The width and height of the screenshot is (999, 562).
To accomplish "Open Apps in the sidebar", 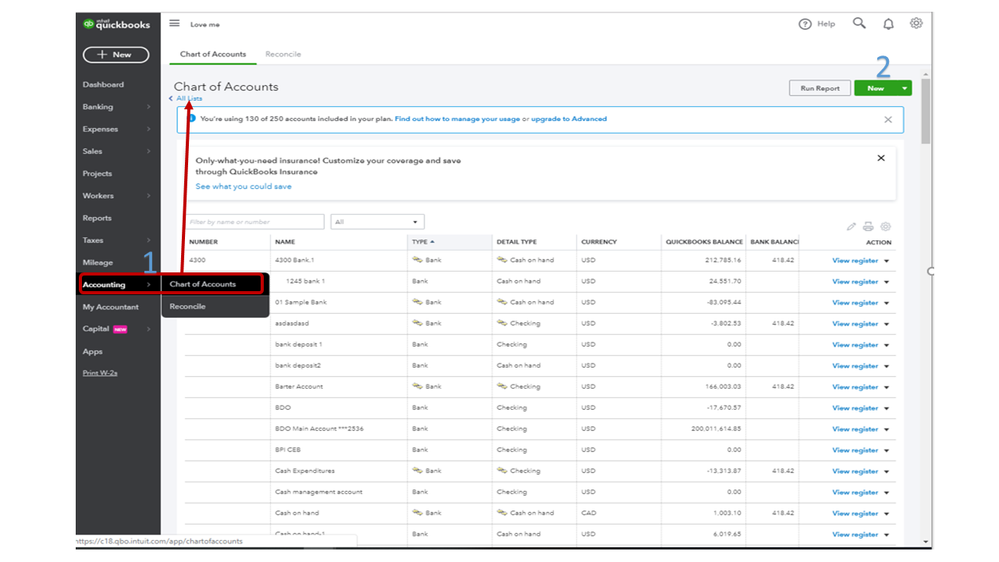I will (x=92, y=351).
